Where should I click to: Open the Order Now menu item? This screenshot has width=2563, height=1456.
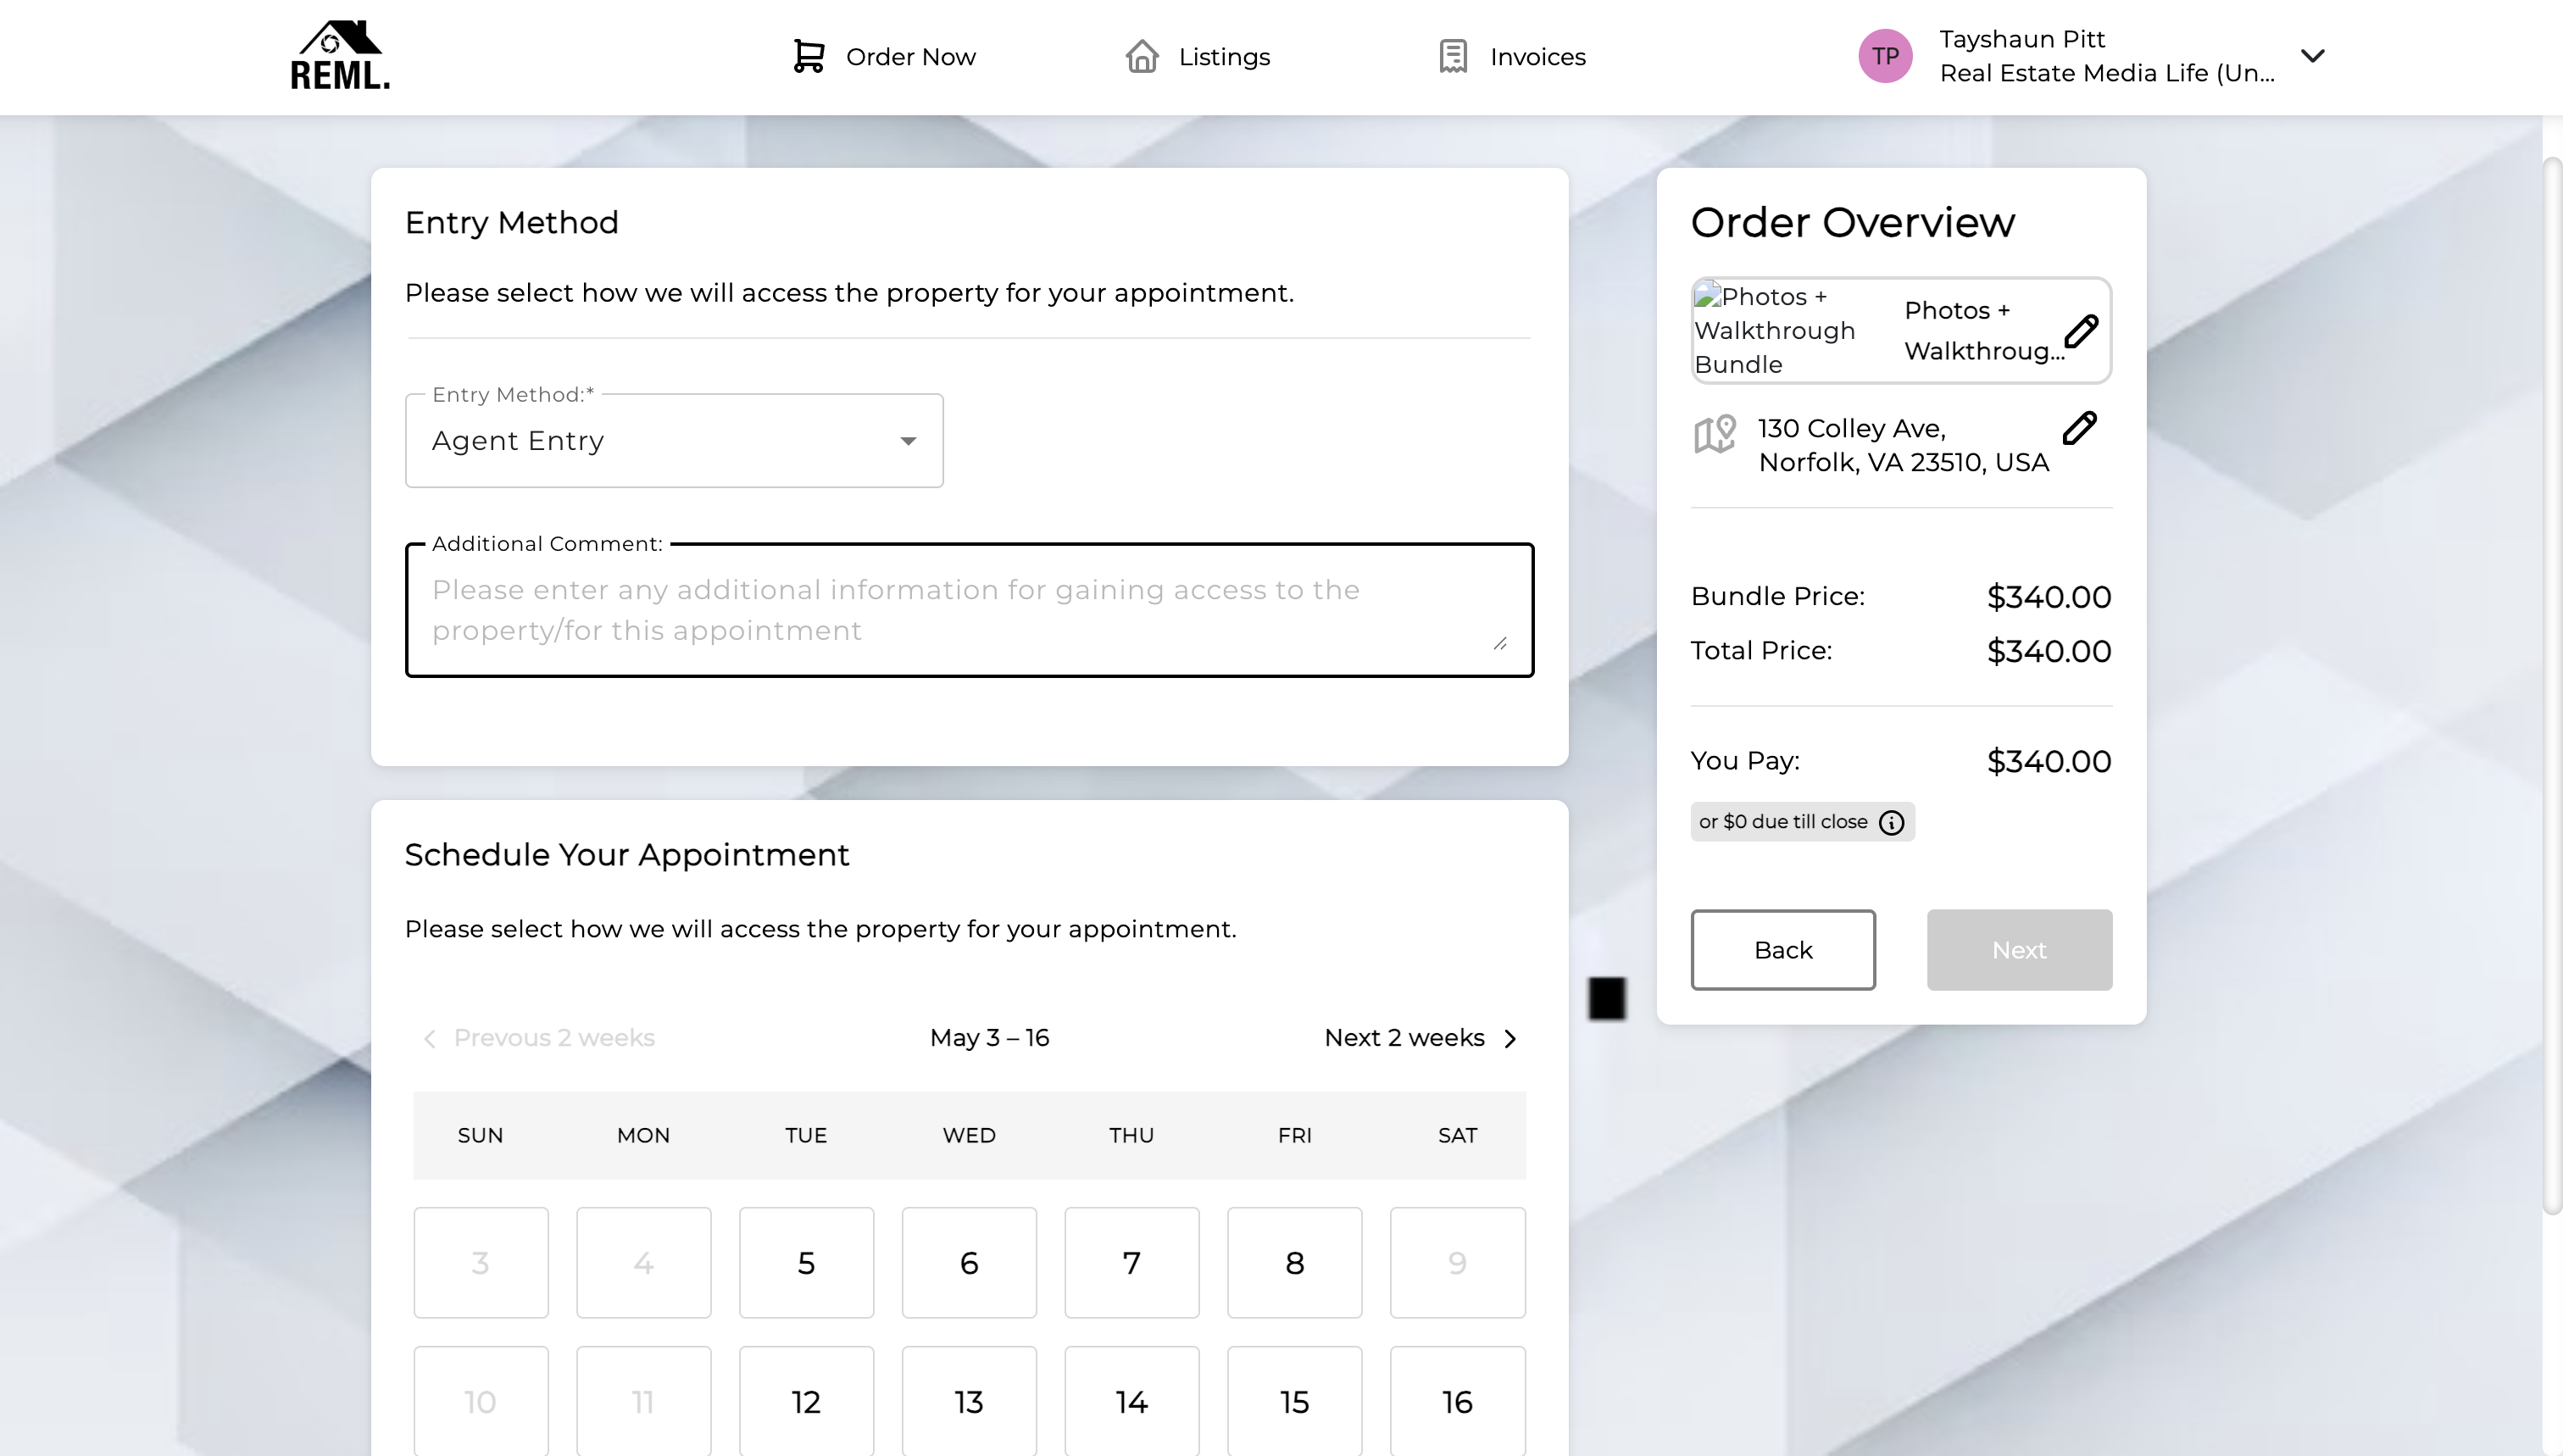click(x=884, y=56)
